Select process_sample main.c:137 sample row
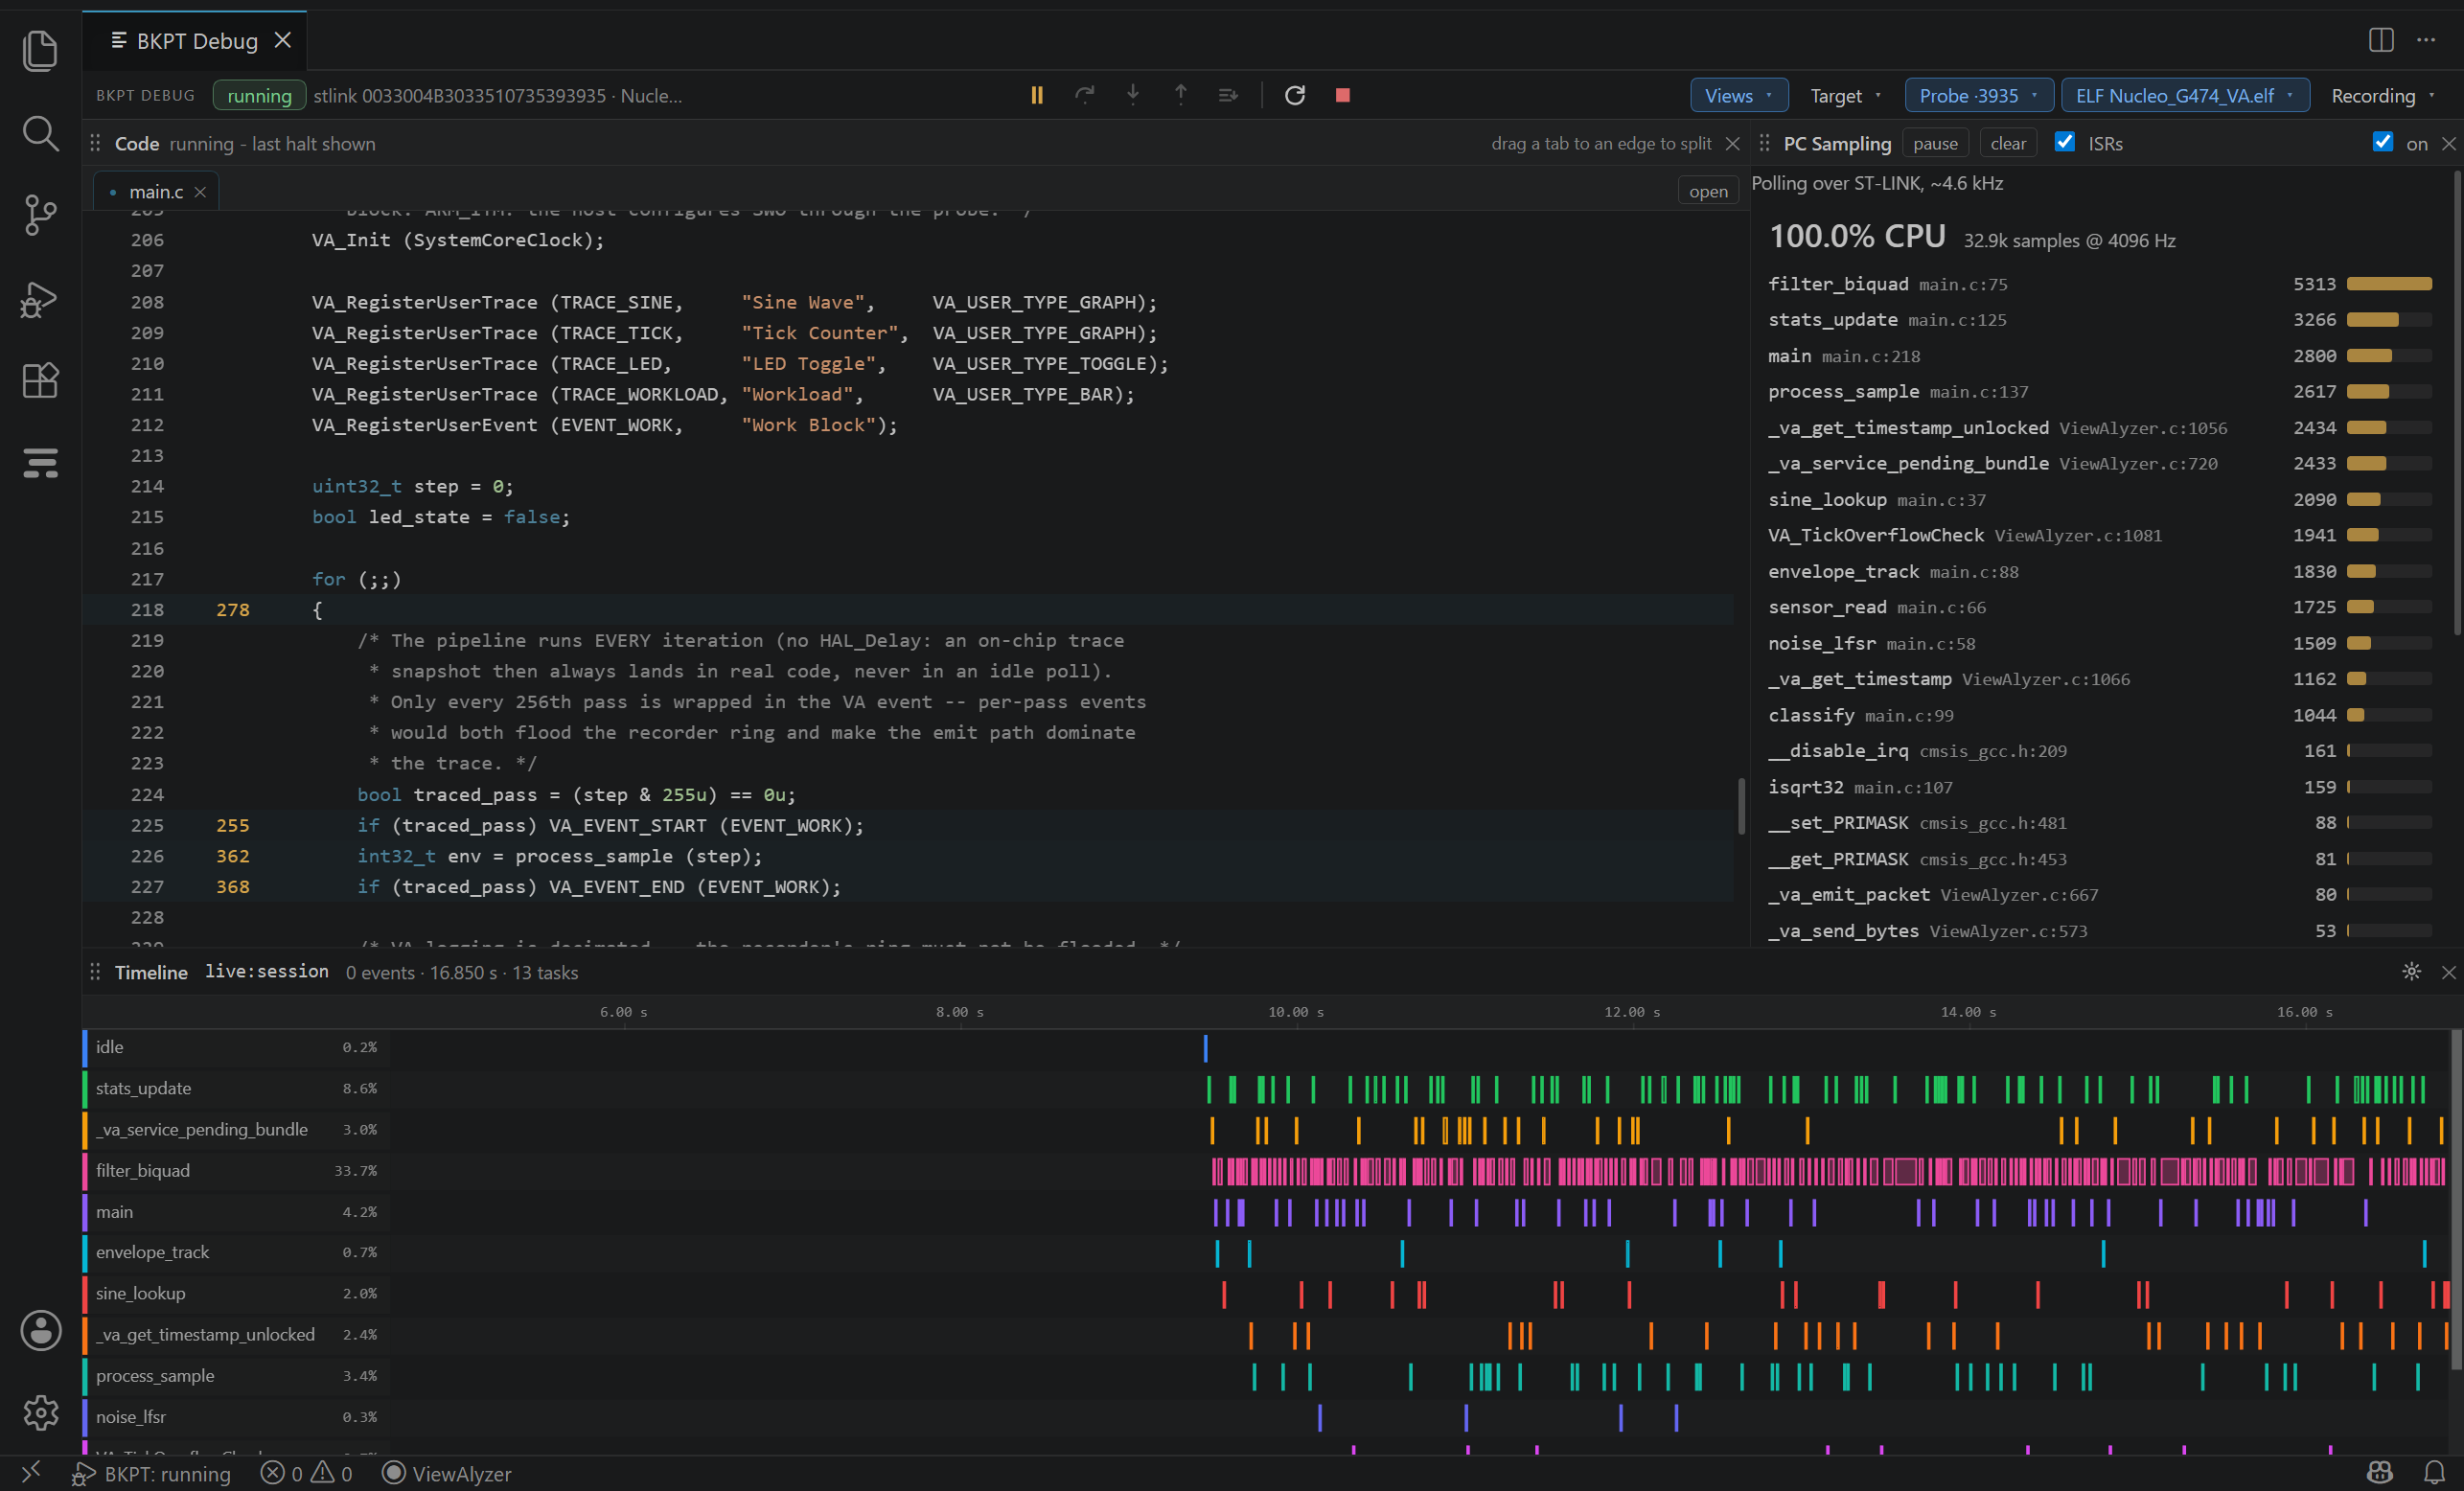The width and height of the screenshot is (2464, 1491). pos(2099,392)
